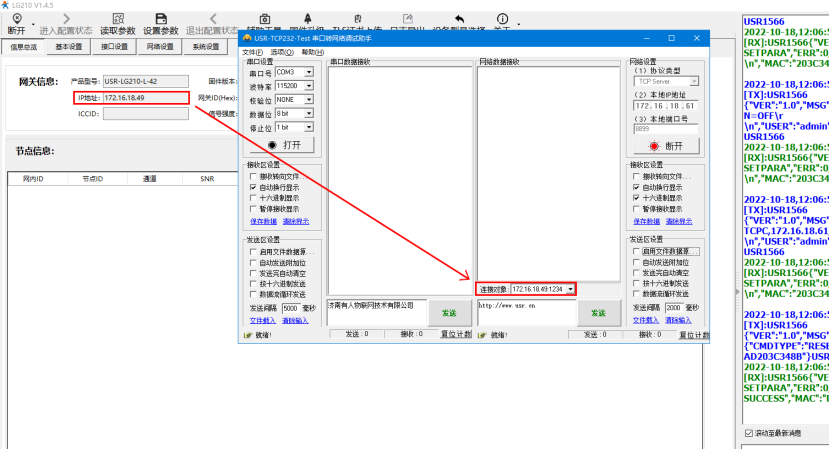Image resolution: width=830 pixels, height=449 pixels.
Task: Open the 帮助(H) menu
Action: pyautogui.click(x=313, y=52)
